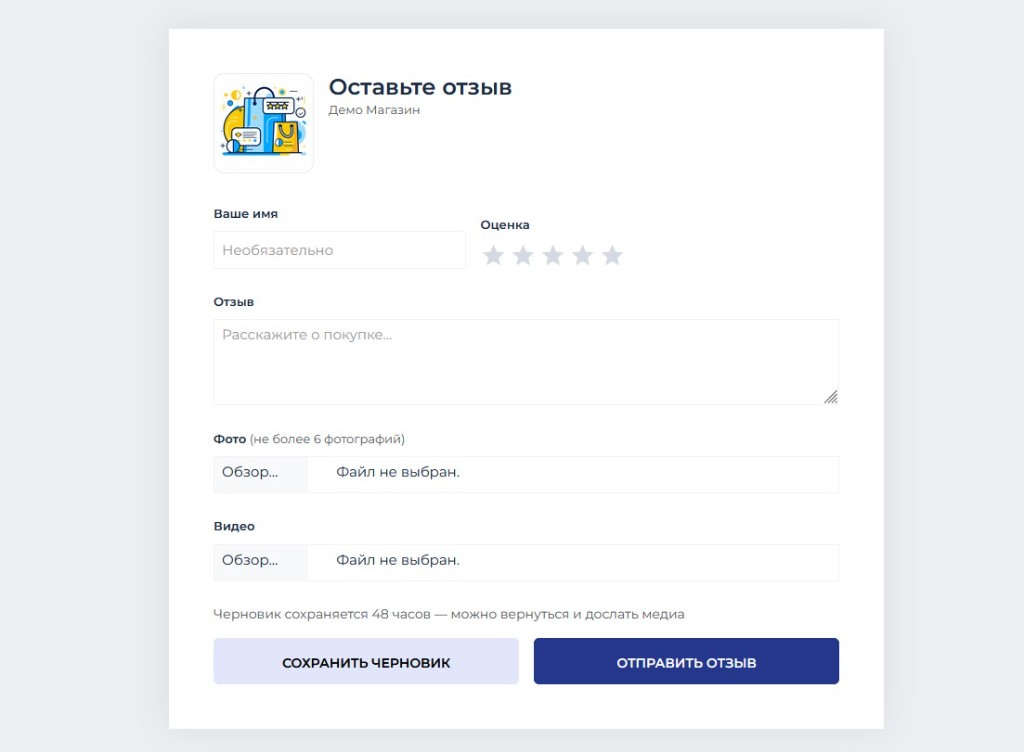Viewport: 1024px width, 752px height.
Task: Click the Отзыв field label
Action: tap(234, 302)
